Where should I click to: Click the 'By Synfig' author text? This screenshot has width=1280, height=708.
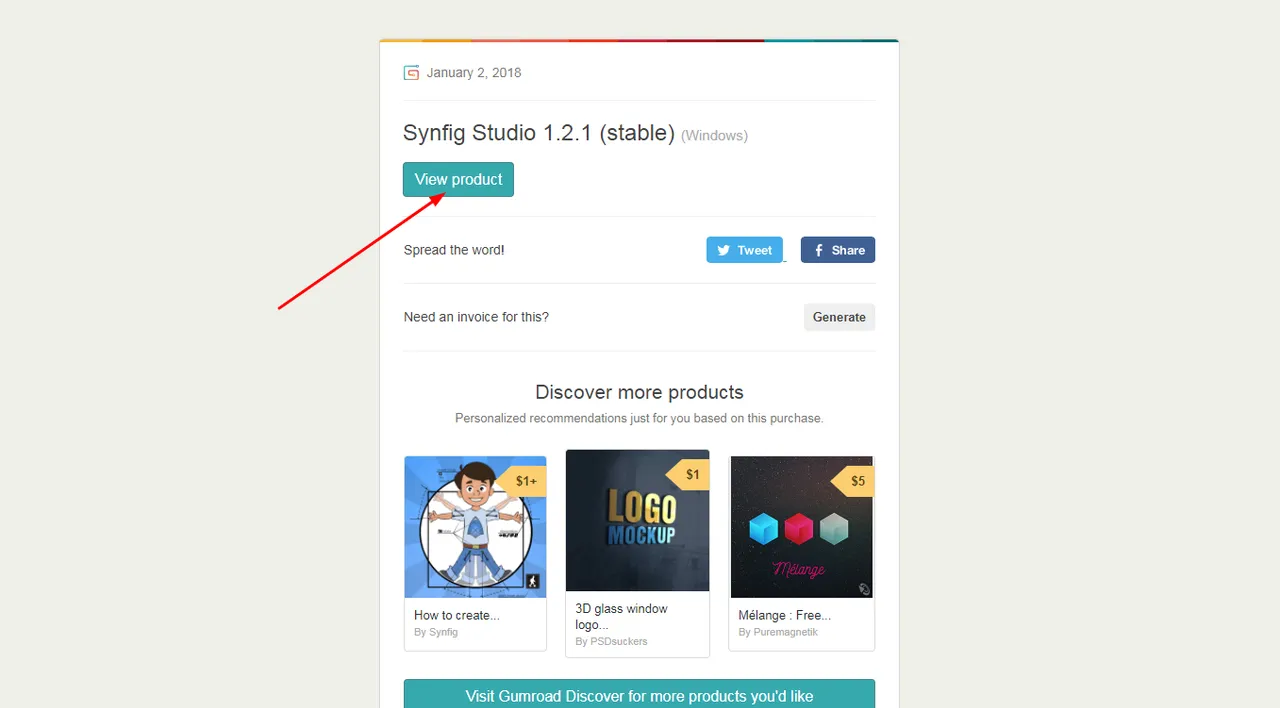click(x=436, y=632)
